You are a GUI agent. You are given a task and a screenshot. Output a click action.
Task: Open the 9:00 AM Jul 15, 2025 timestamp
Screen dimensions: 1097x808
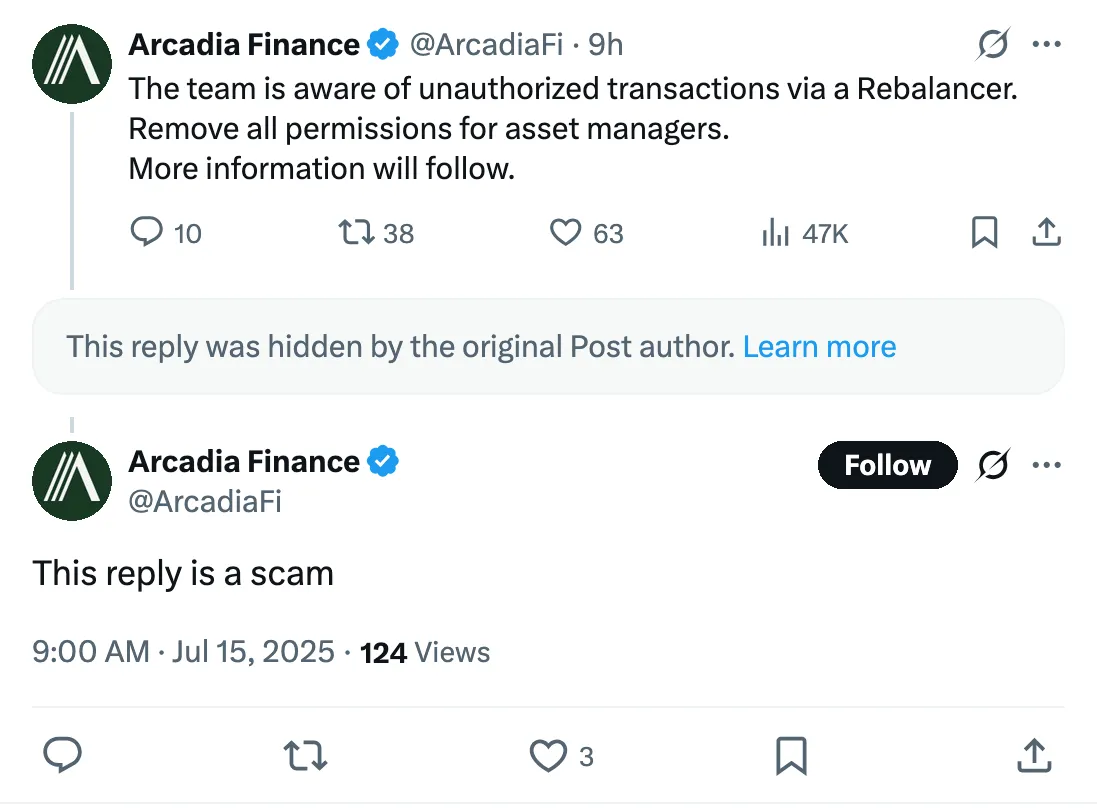pos(183,652)
